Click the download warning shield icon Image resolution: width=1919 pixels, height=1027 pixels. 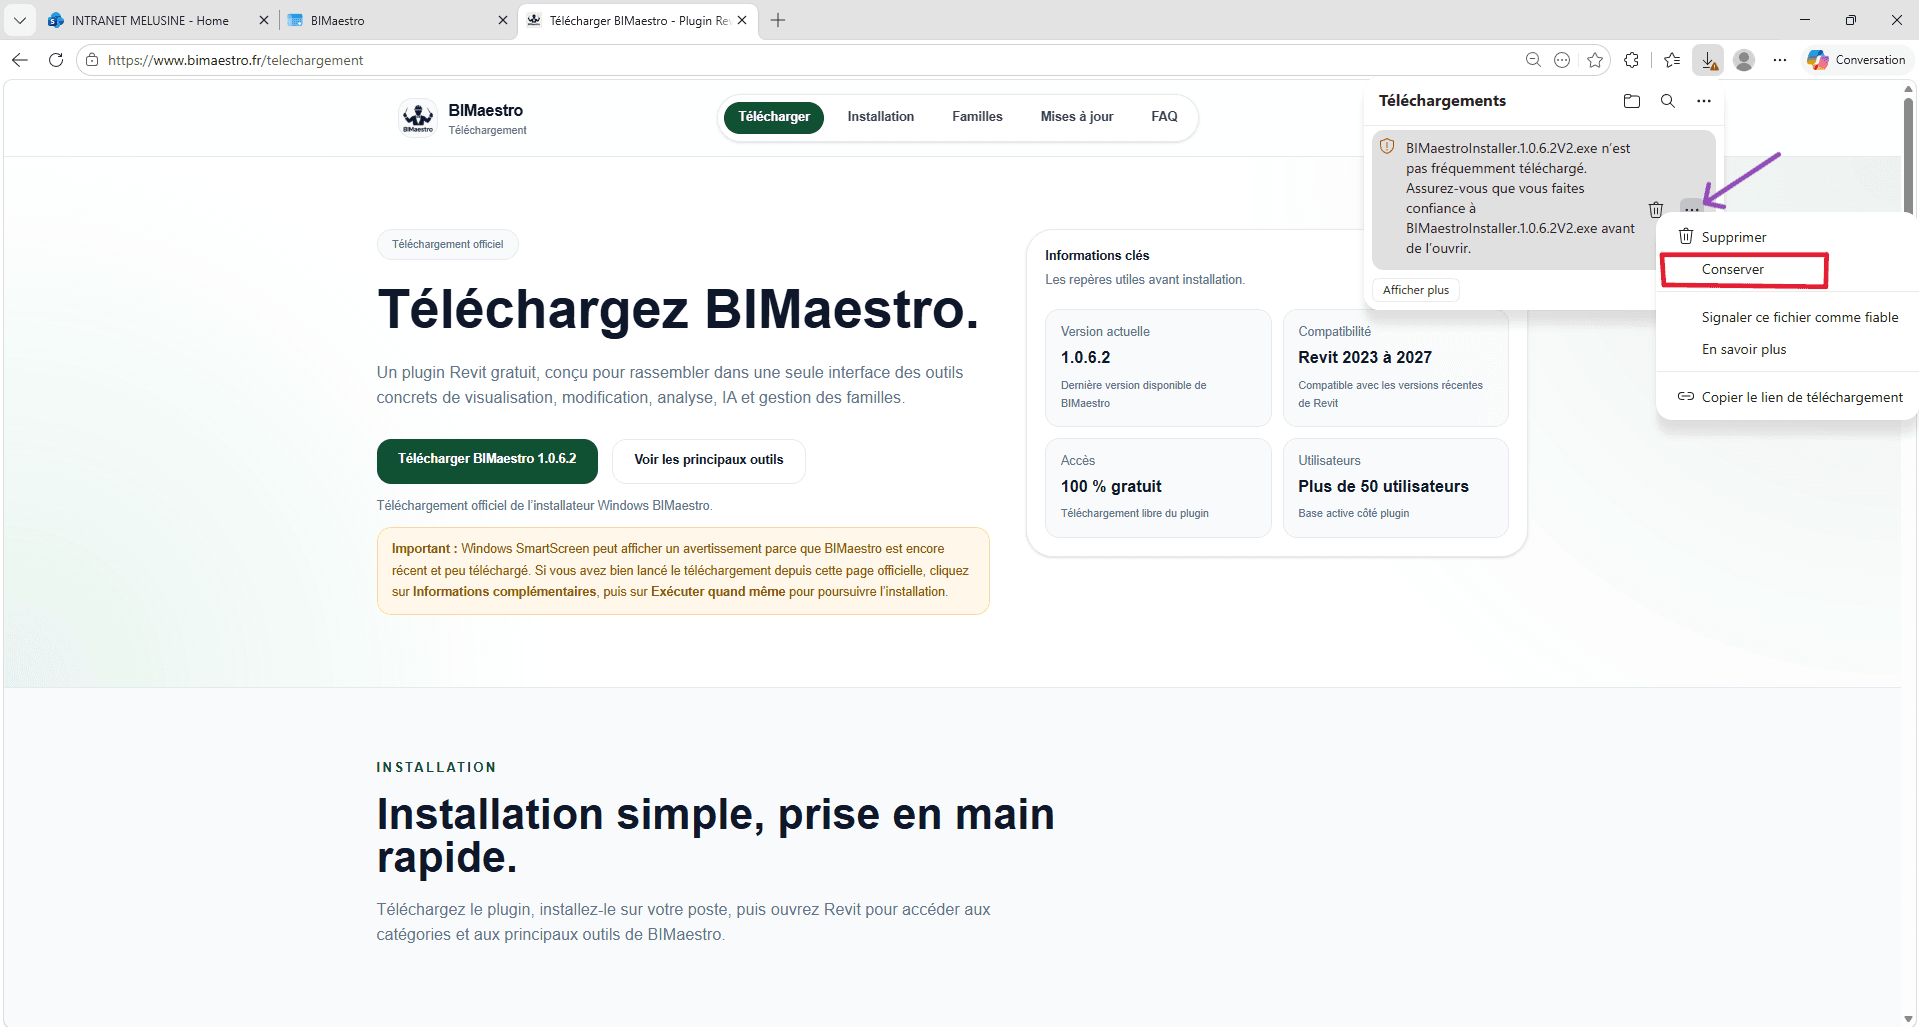1387,147
